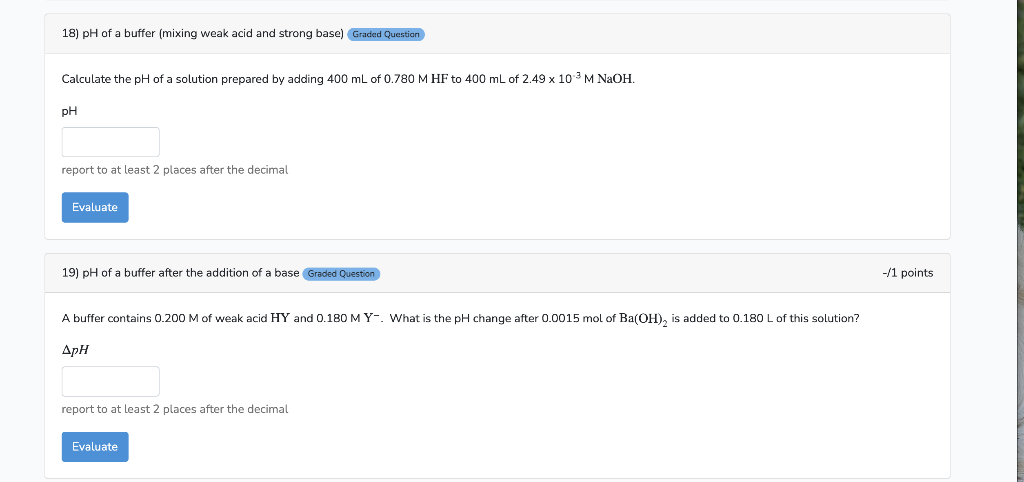
Task: Click the HY symbol in question 19
Action: coord(280,319)
